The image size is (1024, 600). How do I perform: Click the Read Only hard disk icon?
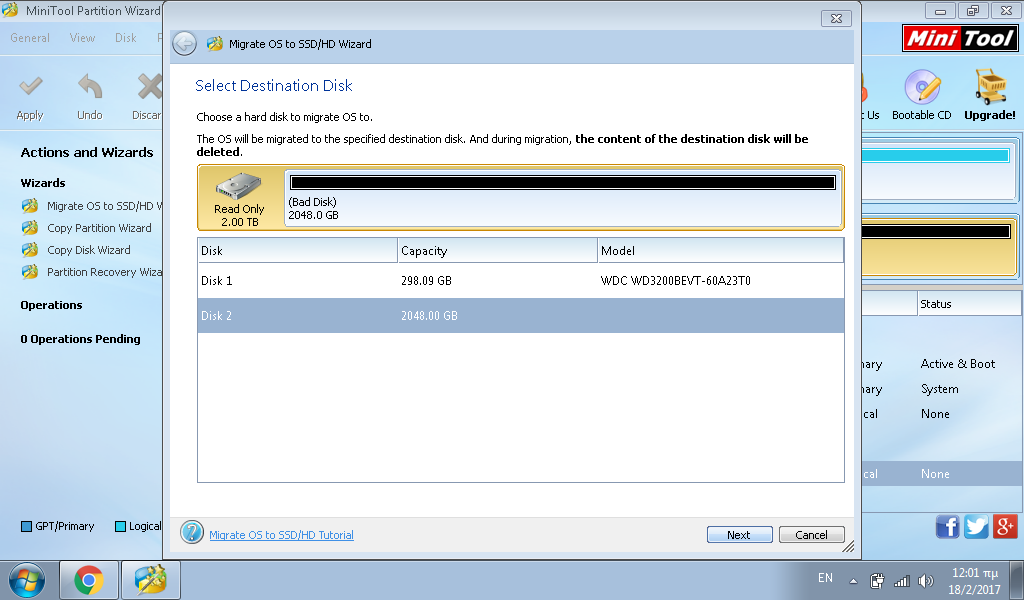239,186
